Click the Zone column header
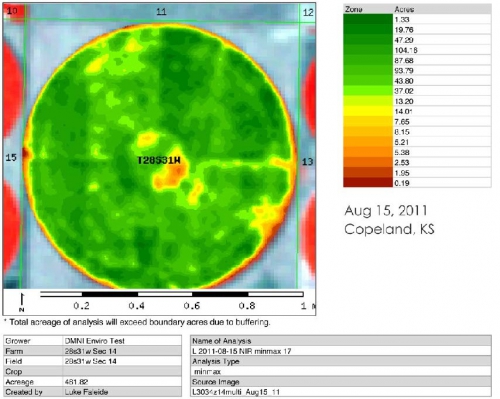 353,9
